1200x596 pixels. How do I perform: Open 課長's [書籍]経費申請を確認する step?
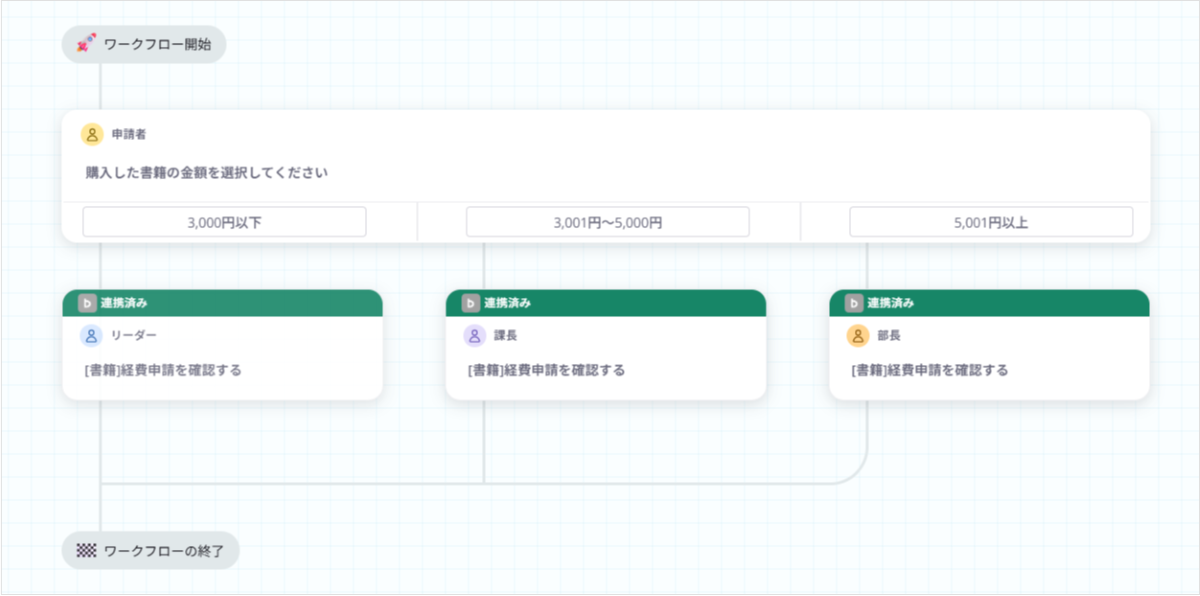[547, 370]
